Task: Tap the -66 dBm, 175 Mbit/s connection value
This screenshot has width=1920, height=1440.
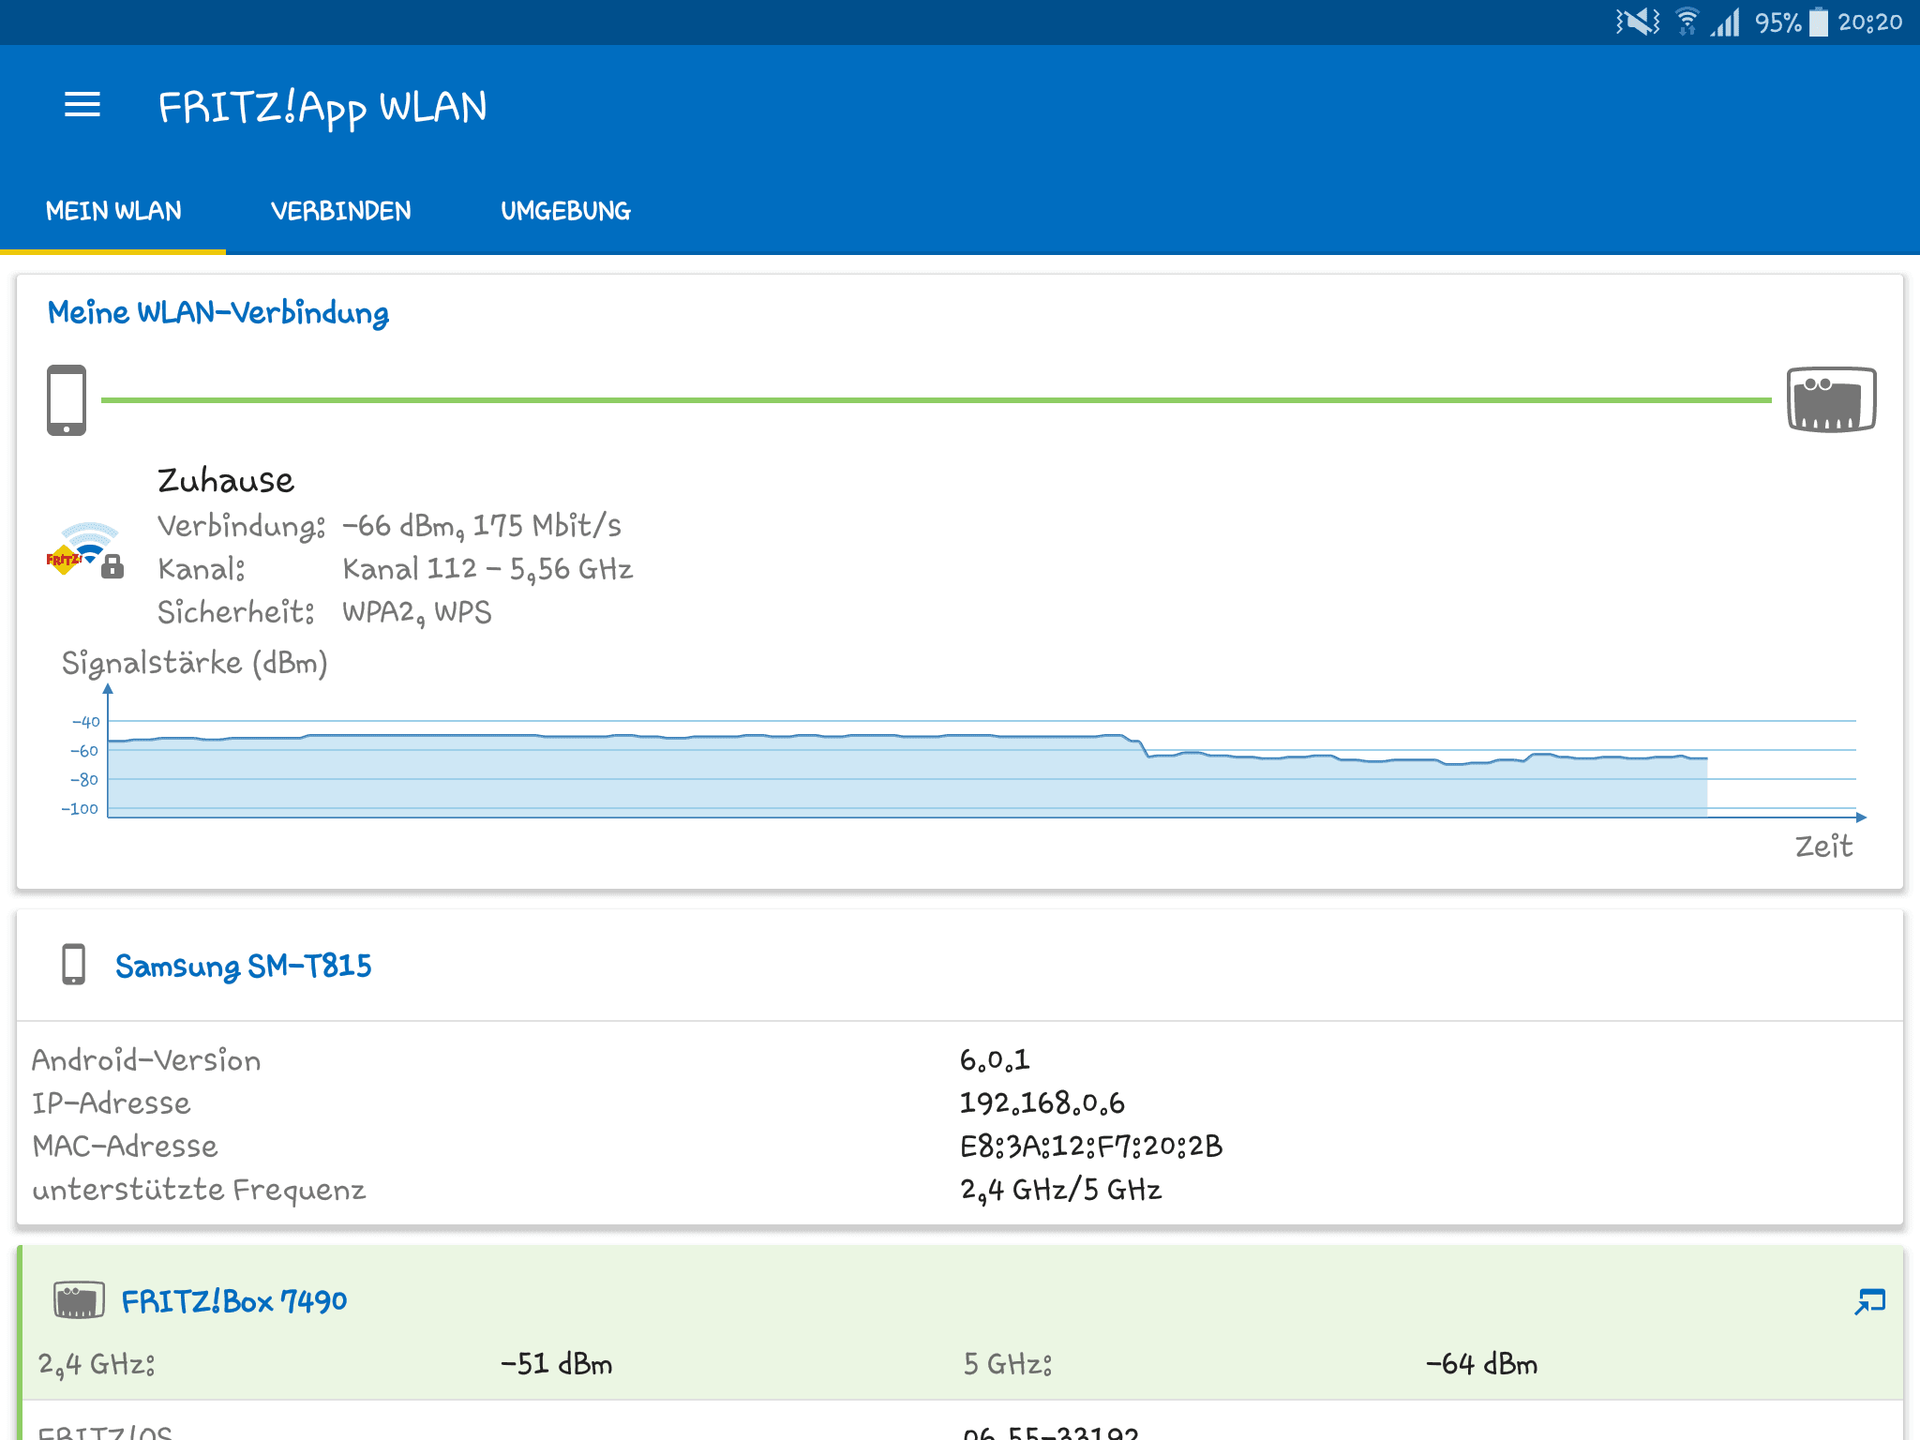Action: tap(481, 525)
